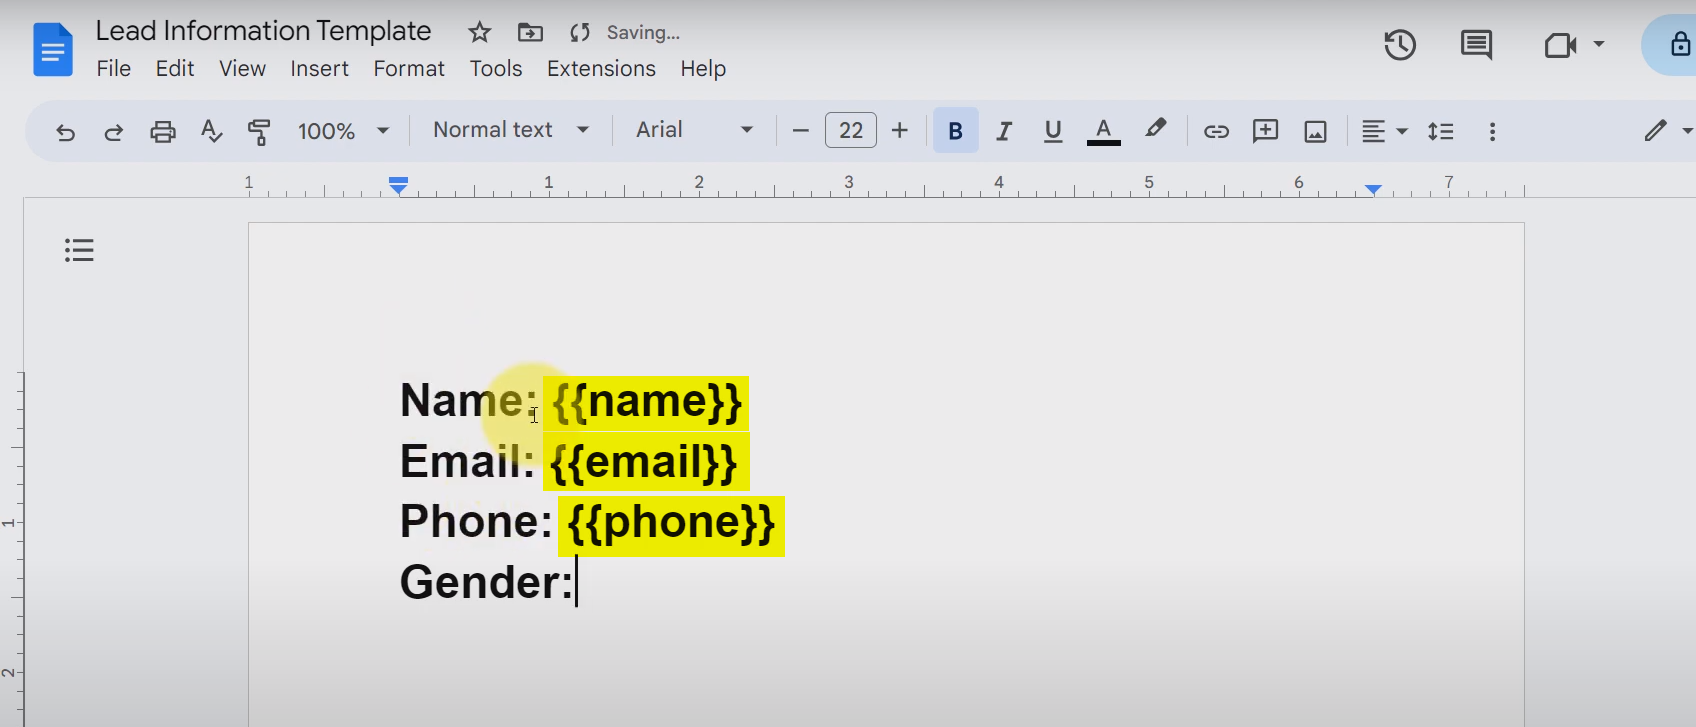1696x727 pixels.
Task: Open the more toolbar options menu
Action: [x=1492, y=131]
